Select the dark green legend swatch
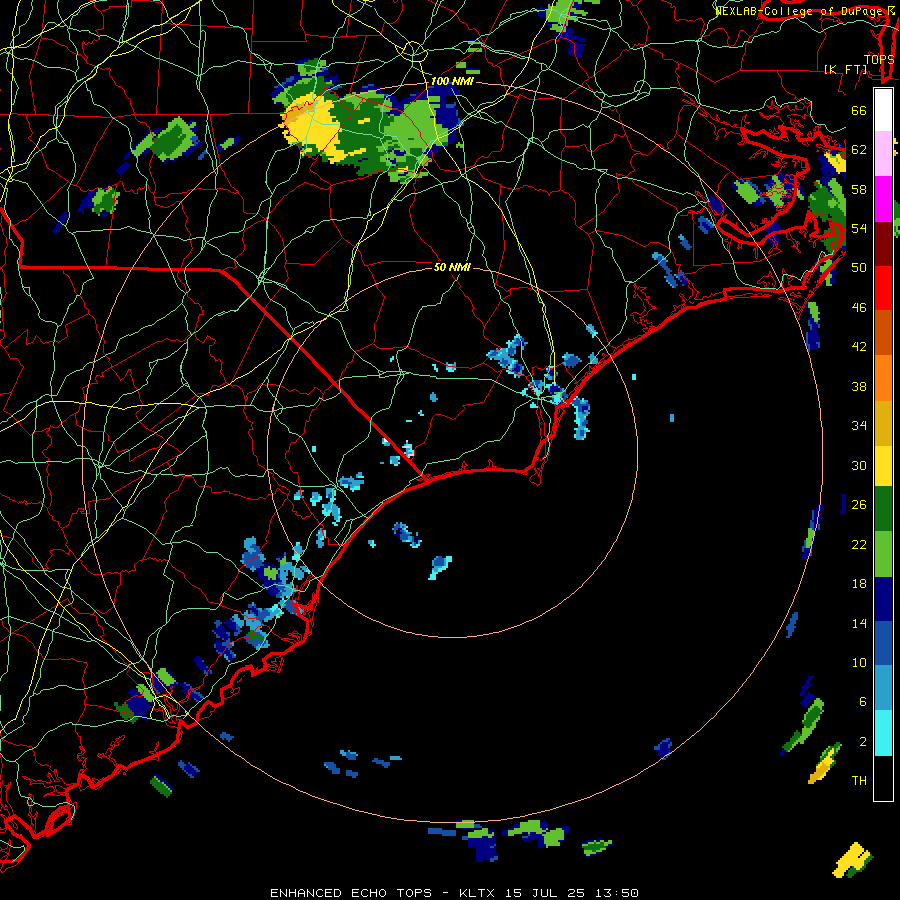900x900 pixels. point(883,509)
